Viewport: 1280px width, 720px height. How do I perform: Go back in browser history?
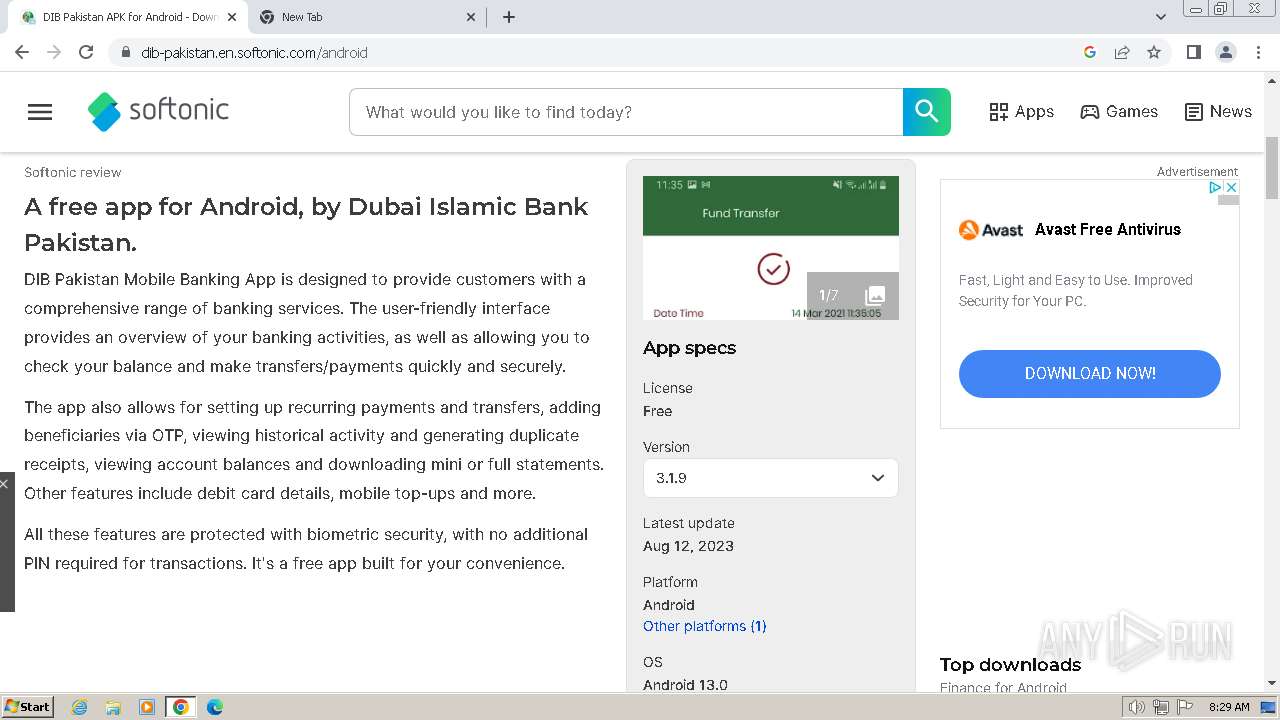[22, 52]
